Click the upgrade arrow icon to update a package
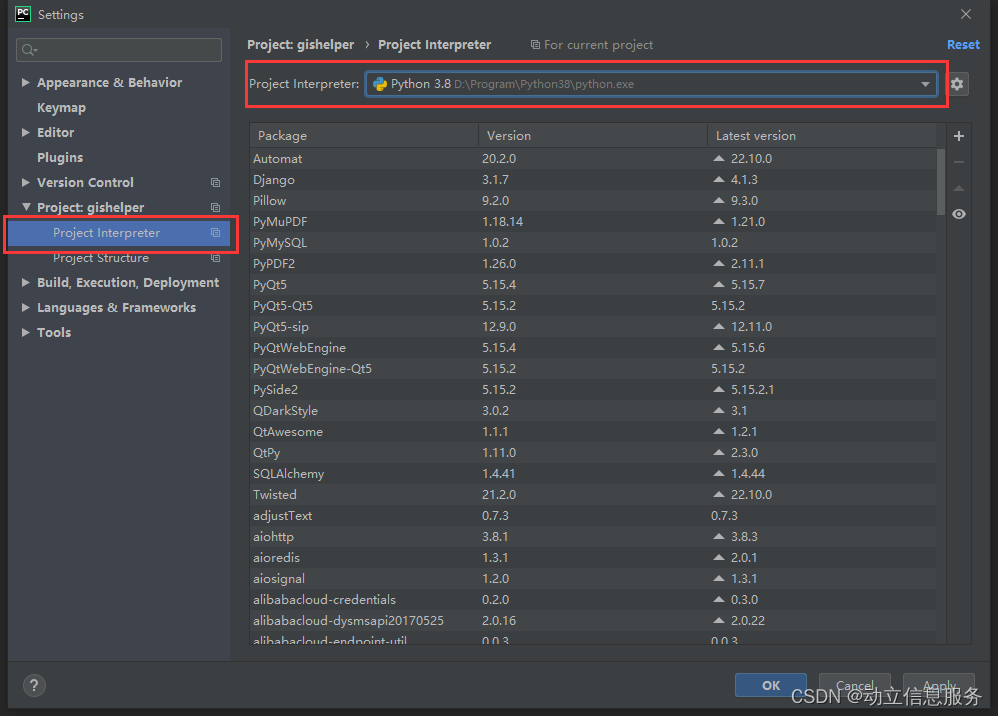Screen dimensions: 998x716 pyautogui.click(x=959, y=187)
